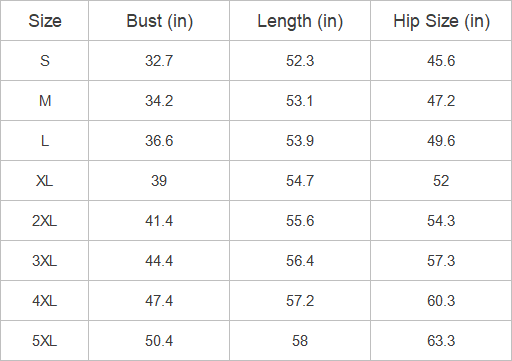The image size is (512, 361).
Task: Select the XL size cell
Action: [x=44, y=181]
